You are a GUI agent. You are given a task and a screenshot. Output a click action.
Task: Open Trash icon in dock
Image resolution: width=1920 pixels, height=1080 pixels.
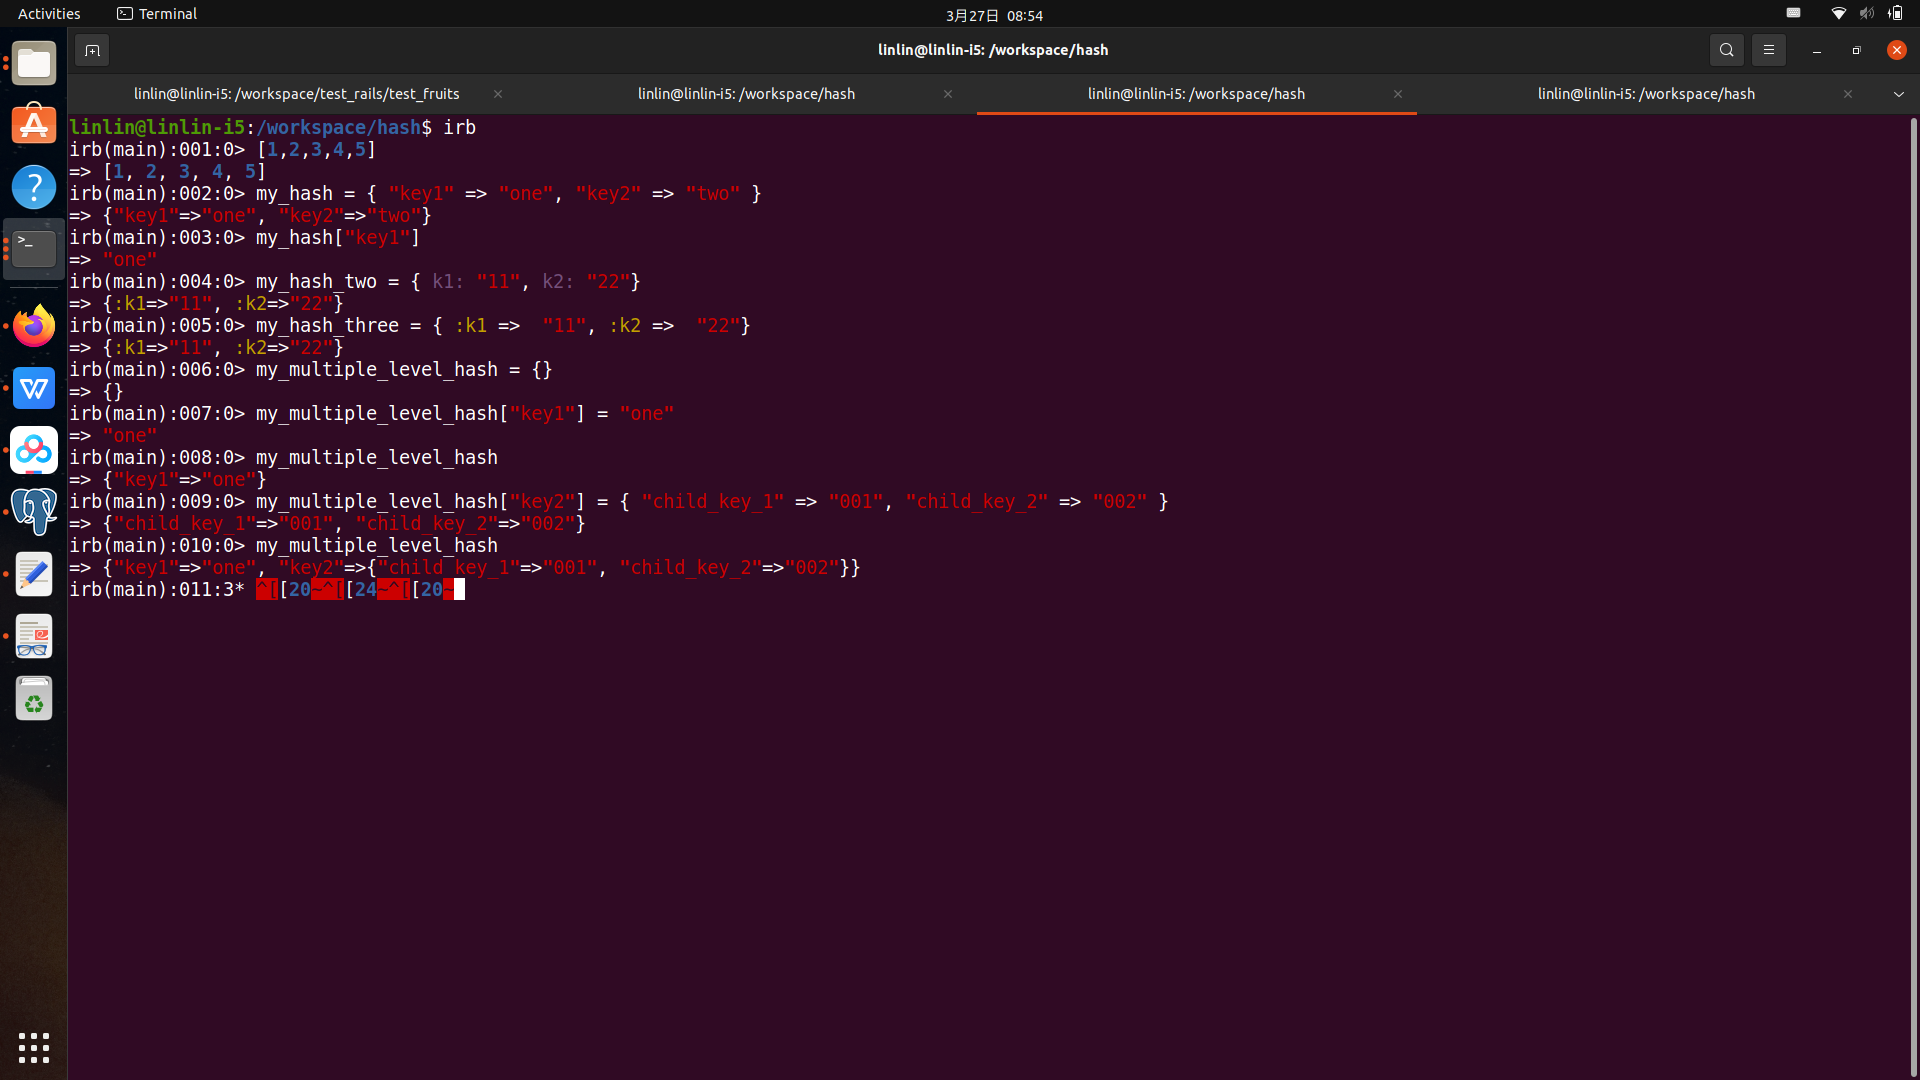click(34, 699)
